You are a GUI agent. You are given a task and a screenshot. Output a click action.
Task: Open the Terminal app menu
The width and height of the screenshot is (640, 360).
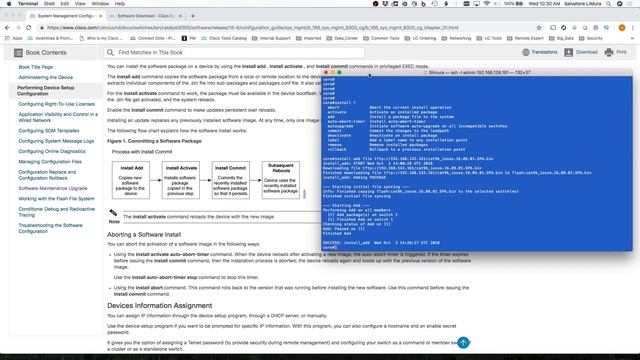(x=28, y=4)
